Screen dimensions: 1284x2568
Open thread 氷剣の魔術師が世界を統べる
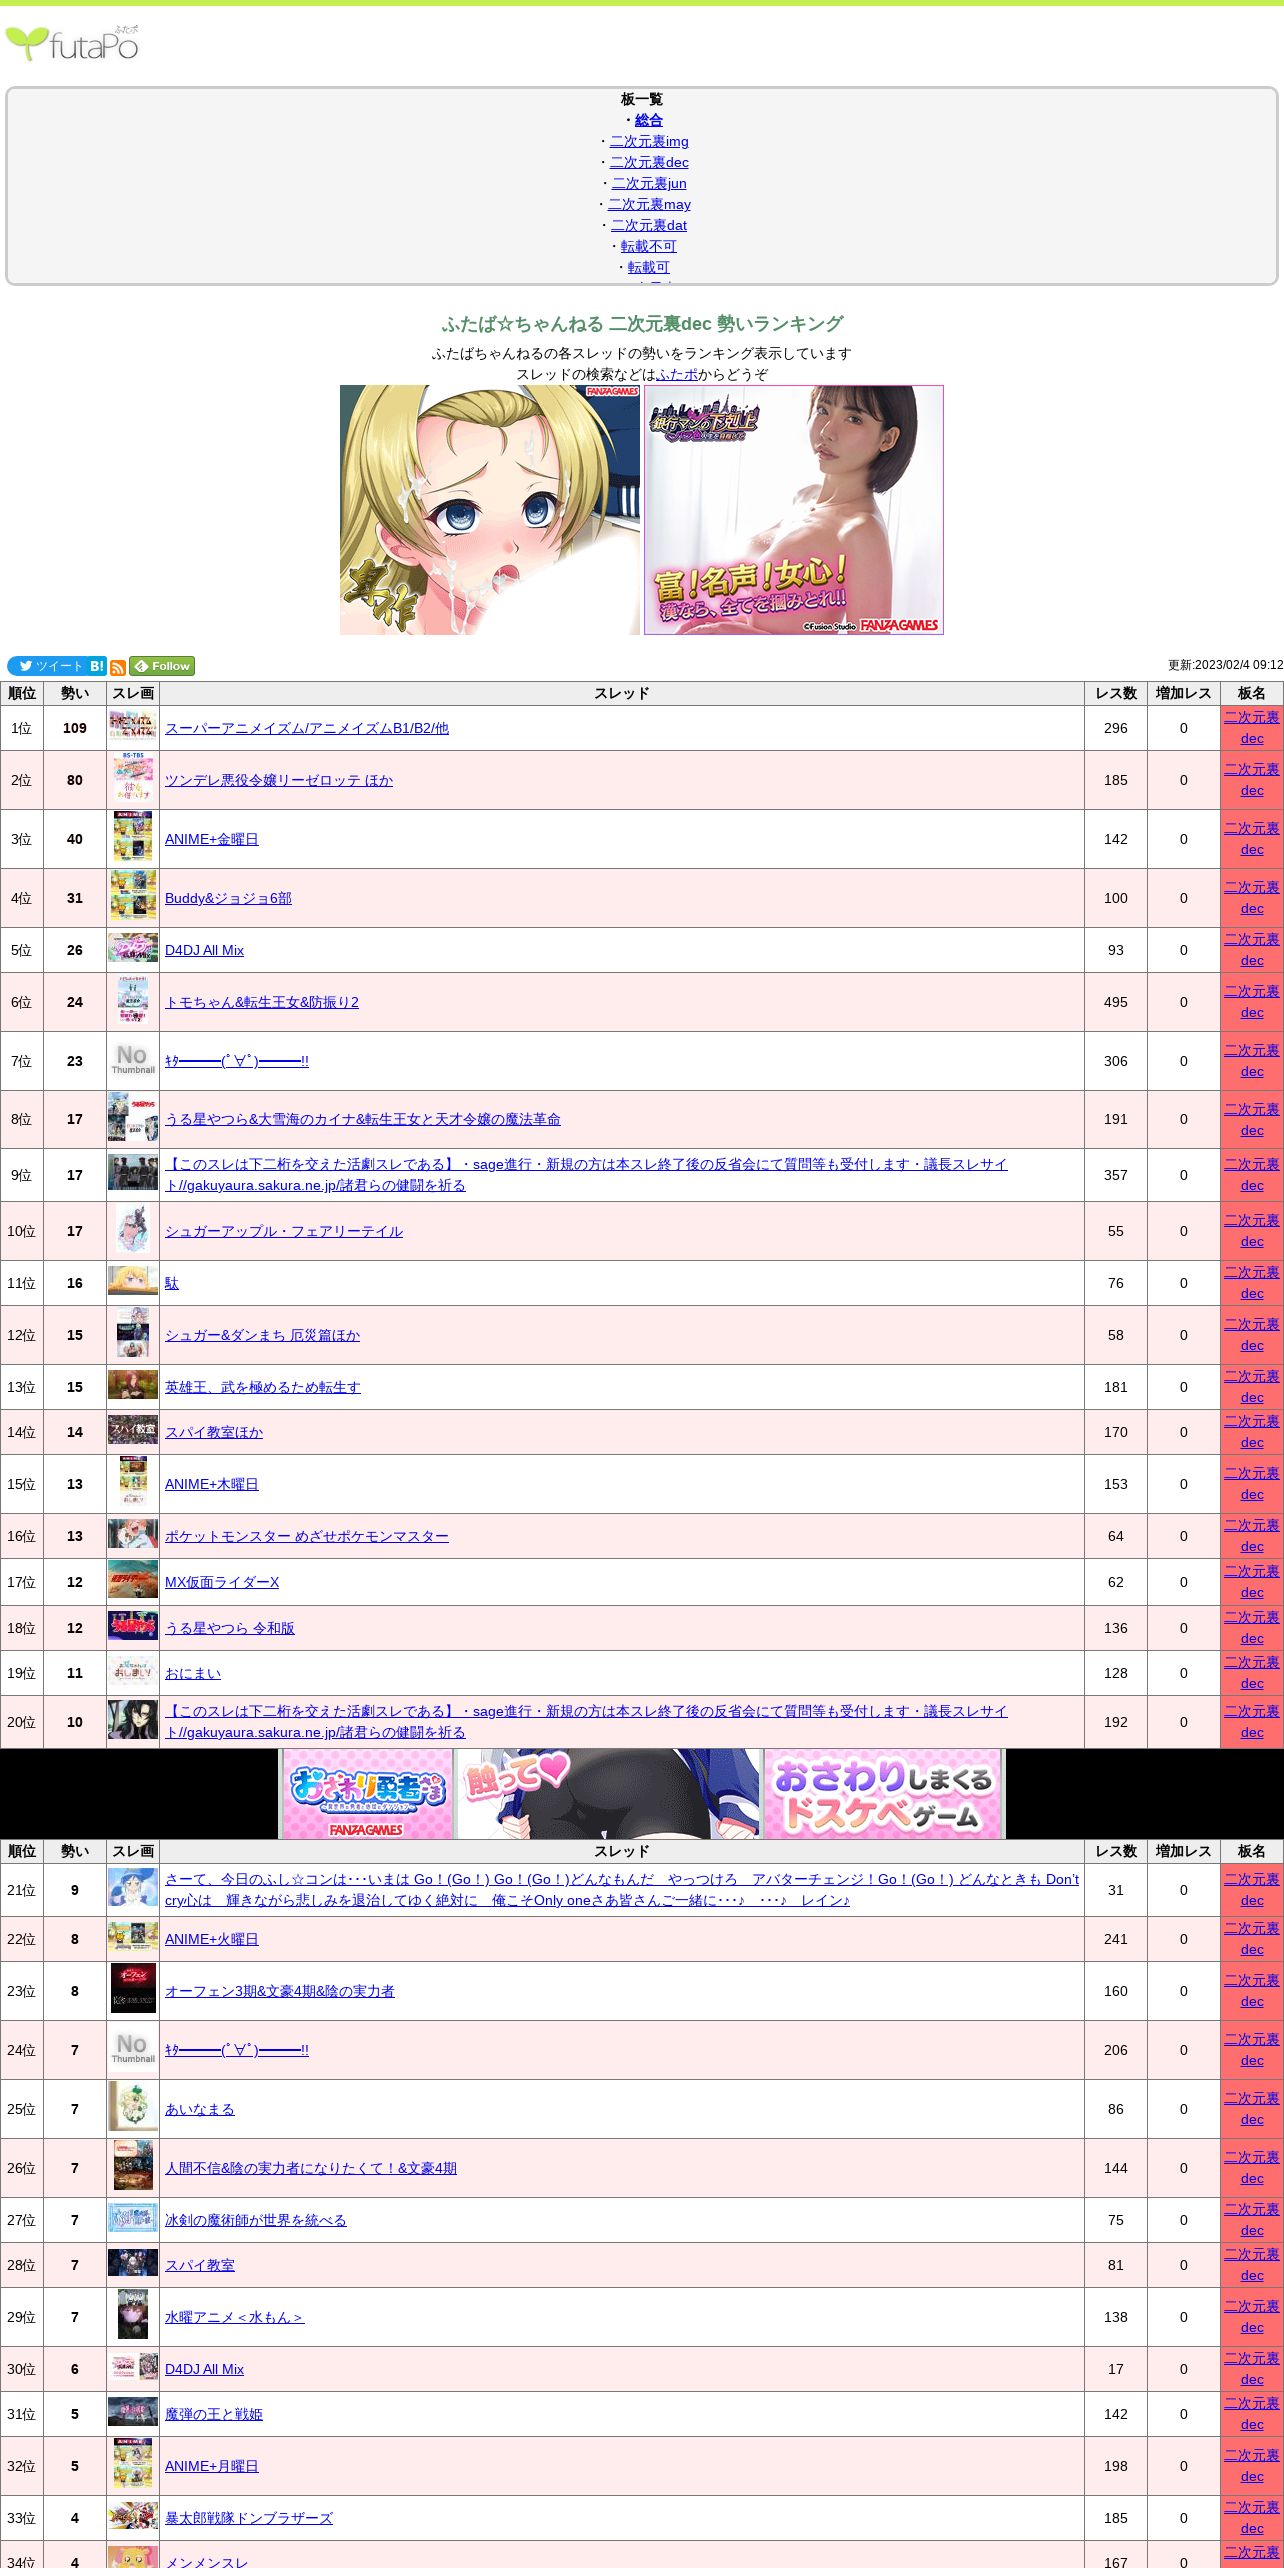point(256,2220)
